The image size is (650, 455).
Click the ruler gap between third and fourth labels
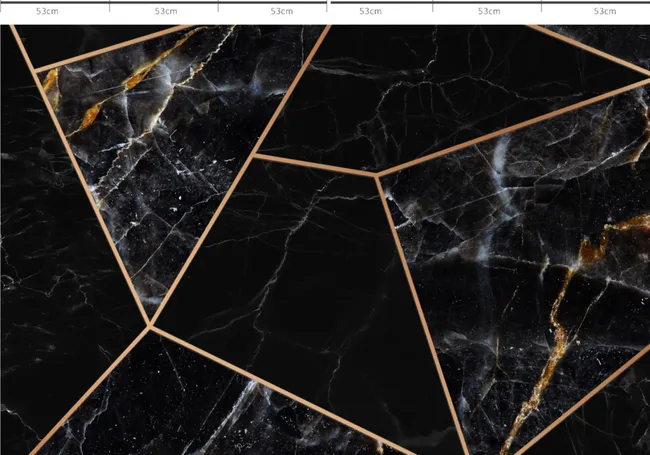tap(329, 4)
